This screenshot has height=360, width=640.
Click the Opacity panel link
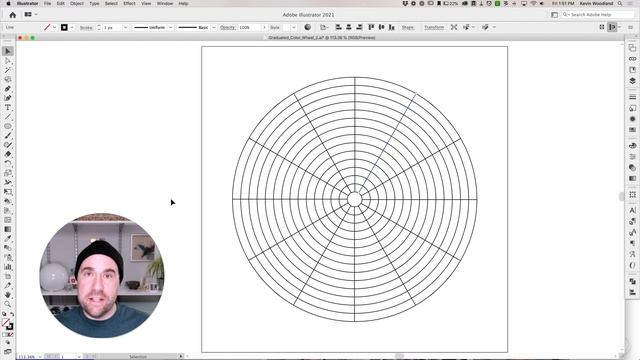[227, 27]
